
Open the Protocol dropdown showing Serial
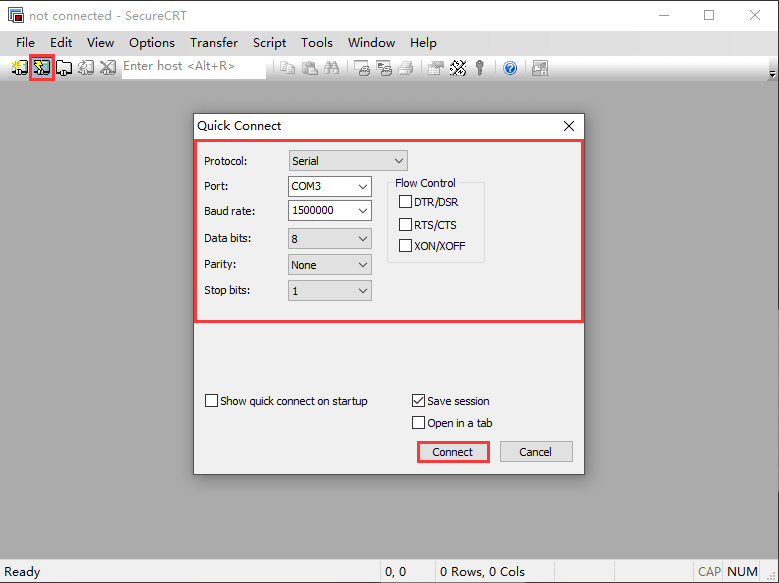(x=348, y=161)
